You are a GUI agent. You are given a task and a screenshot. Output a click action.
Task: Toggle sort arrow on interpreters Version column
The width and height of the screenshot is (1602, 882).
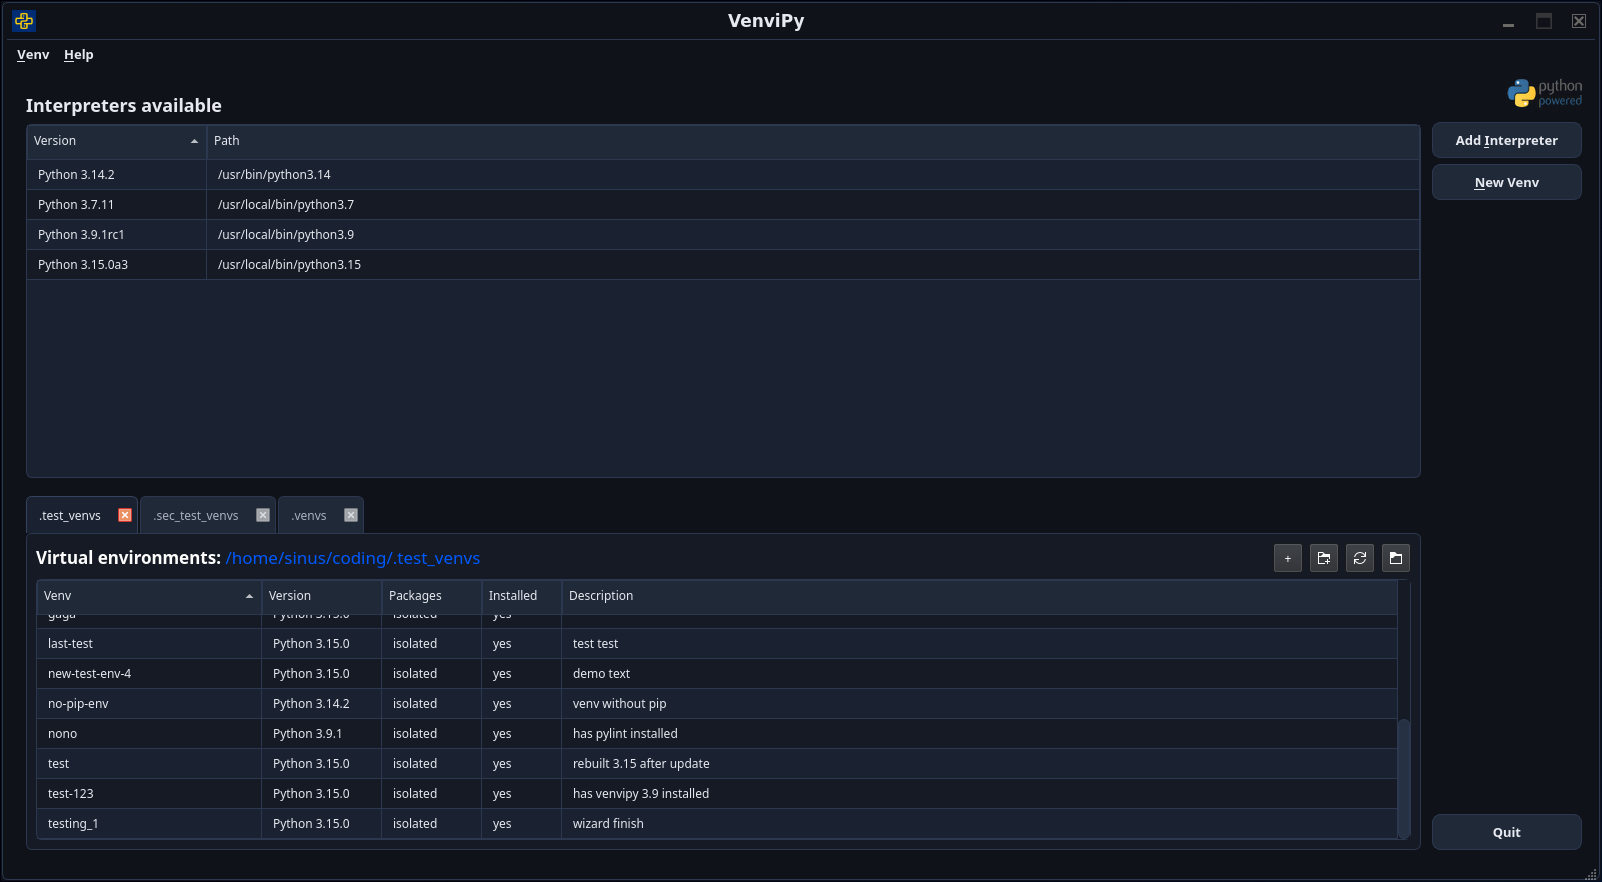(x=194, y=141)
